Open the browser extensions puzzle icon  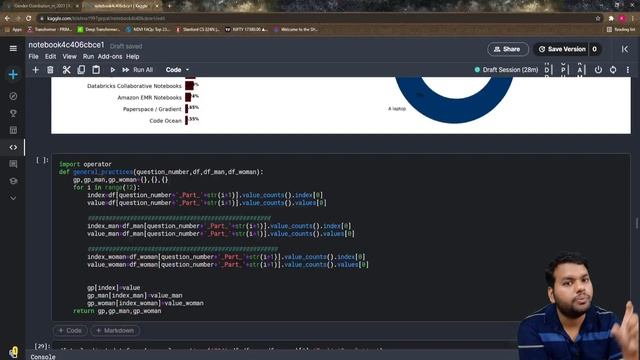click(611, 18)
